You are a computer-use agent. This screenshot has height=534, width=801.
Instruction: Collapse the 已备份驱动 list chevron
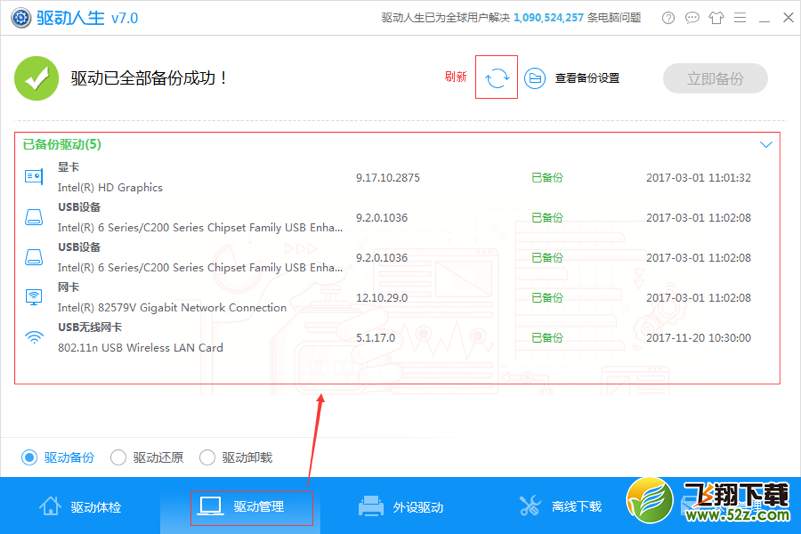click(765, 145)
